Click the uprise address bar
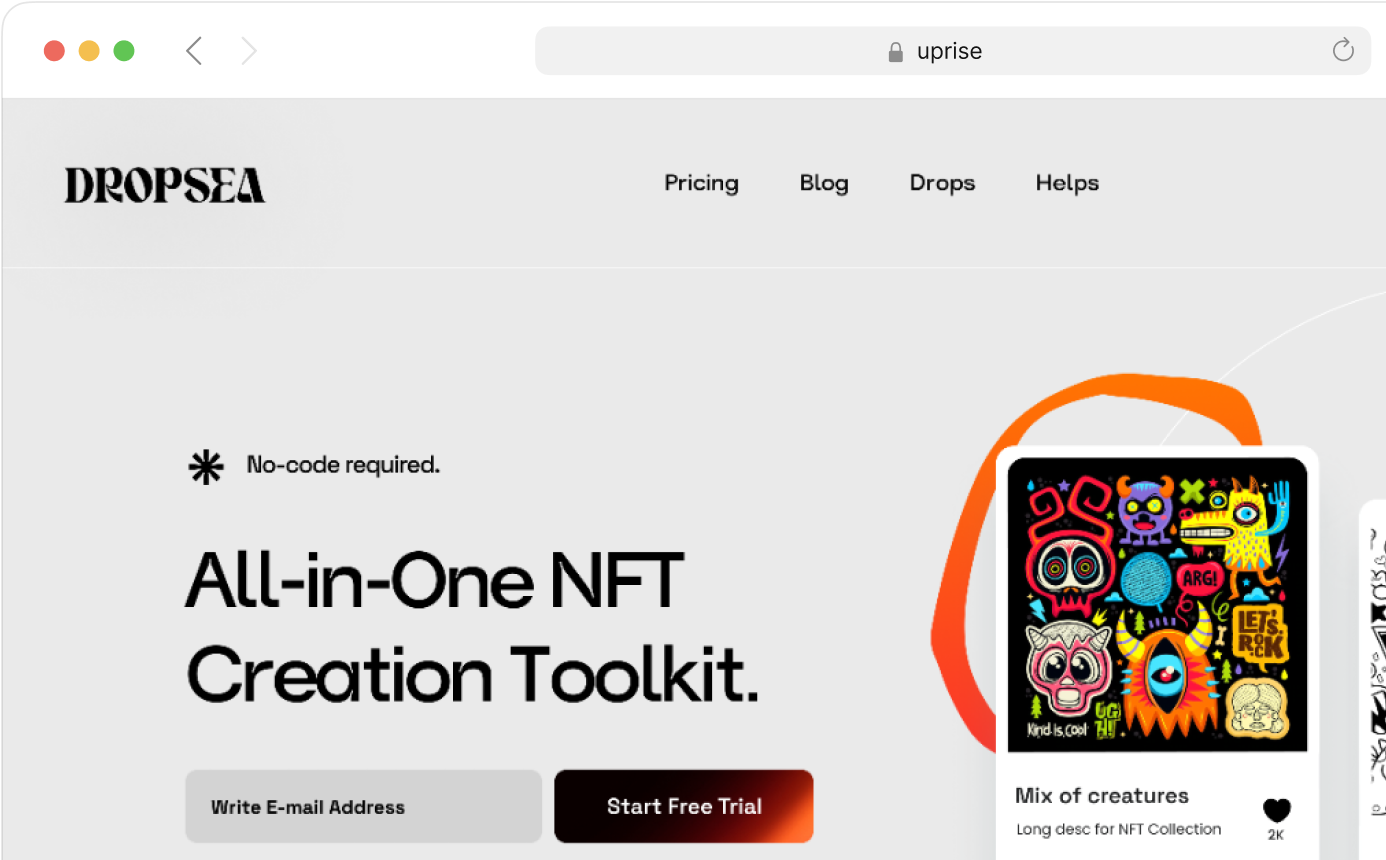Viewport: 1386px width, 860px height. coord(950,51)
